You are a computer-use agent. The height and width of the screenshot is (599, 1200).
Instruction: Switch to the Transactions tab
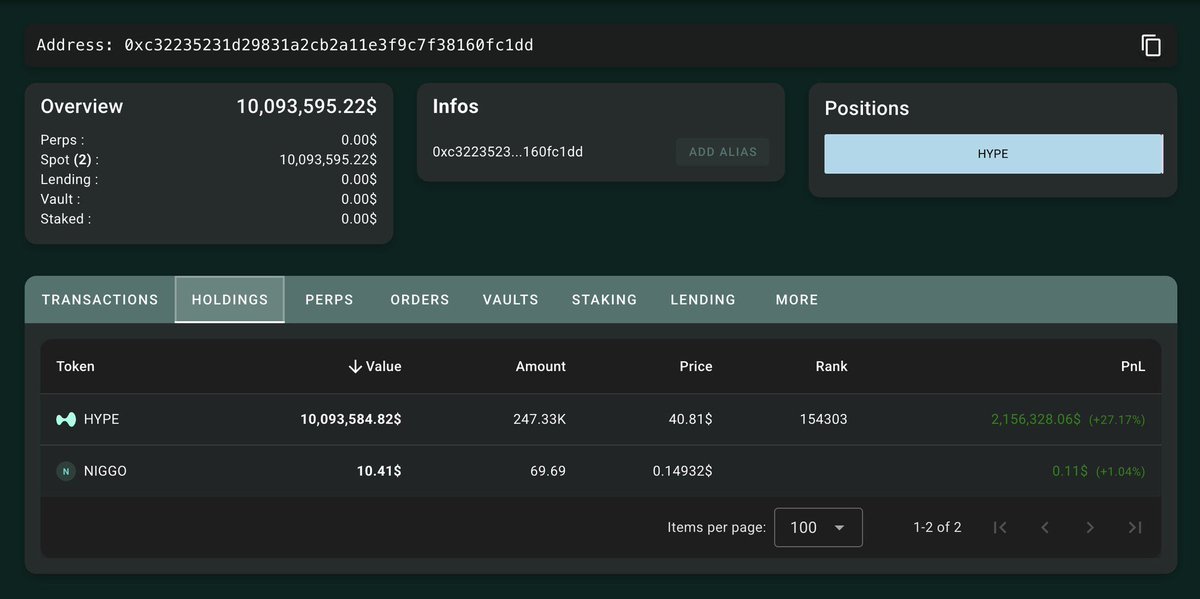[100, 300]
